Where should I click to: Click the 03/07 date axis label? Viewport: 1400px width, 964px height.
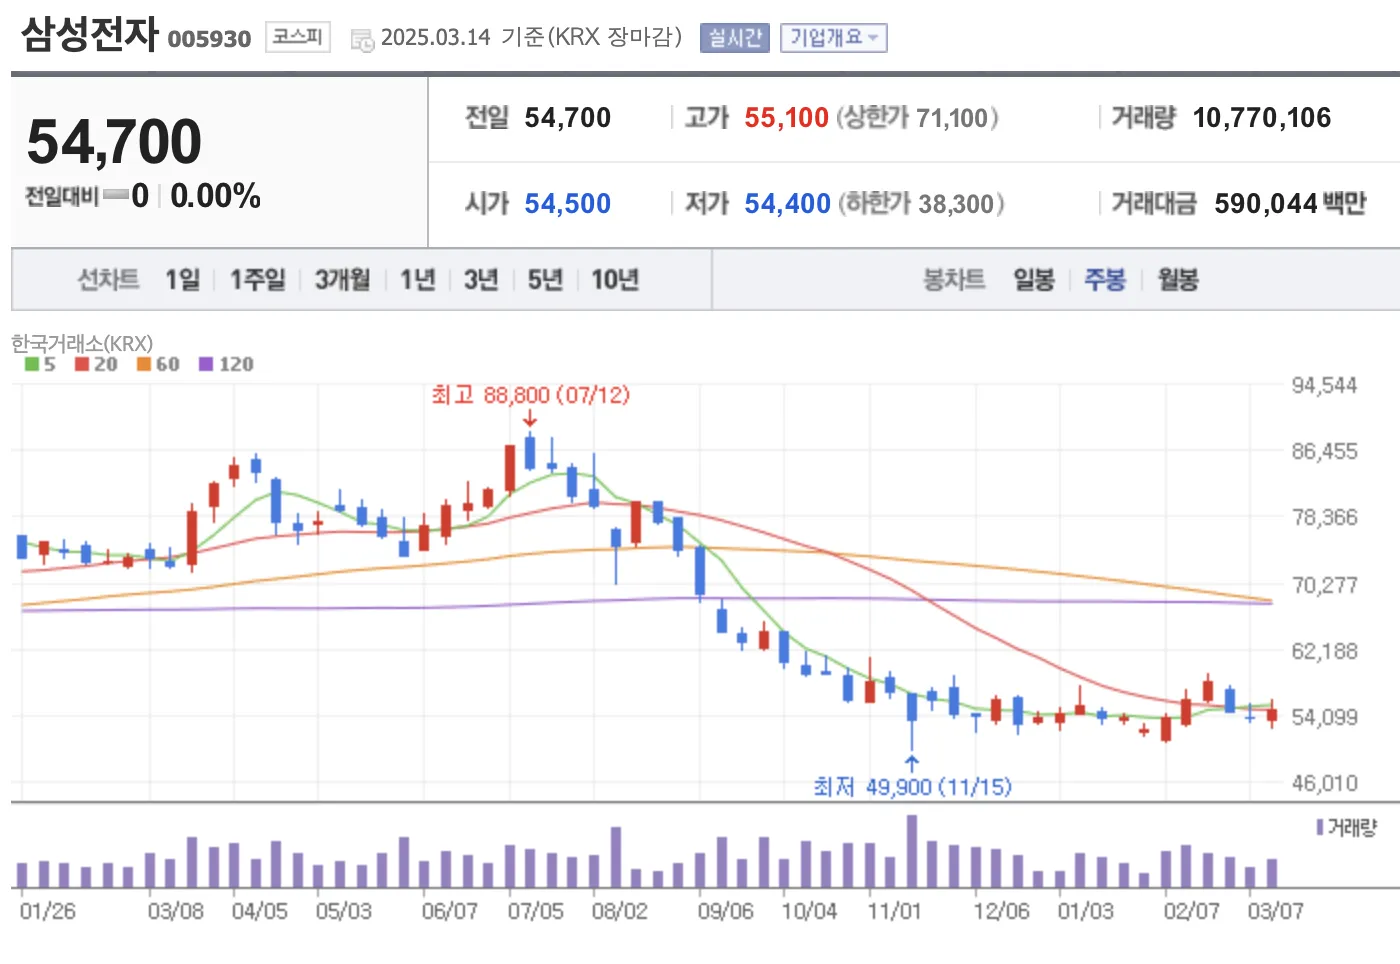pos(1275,911)
